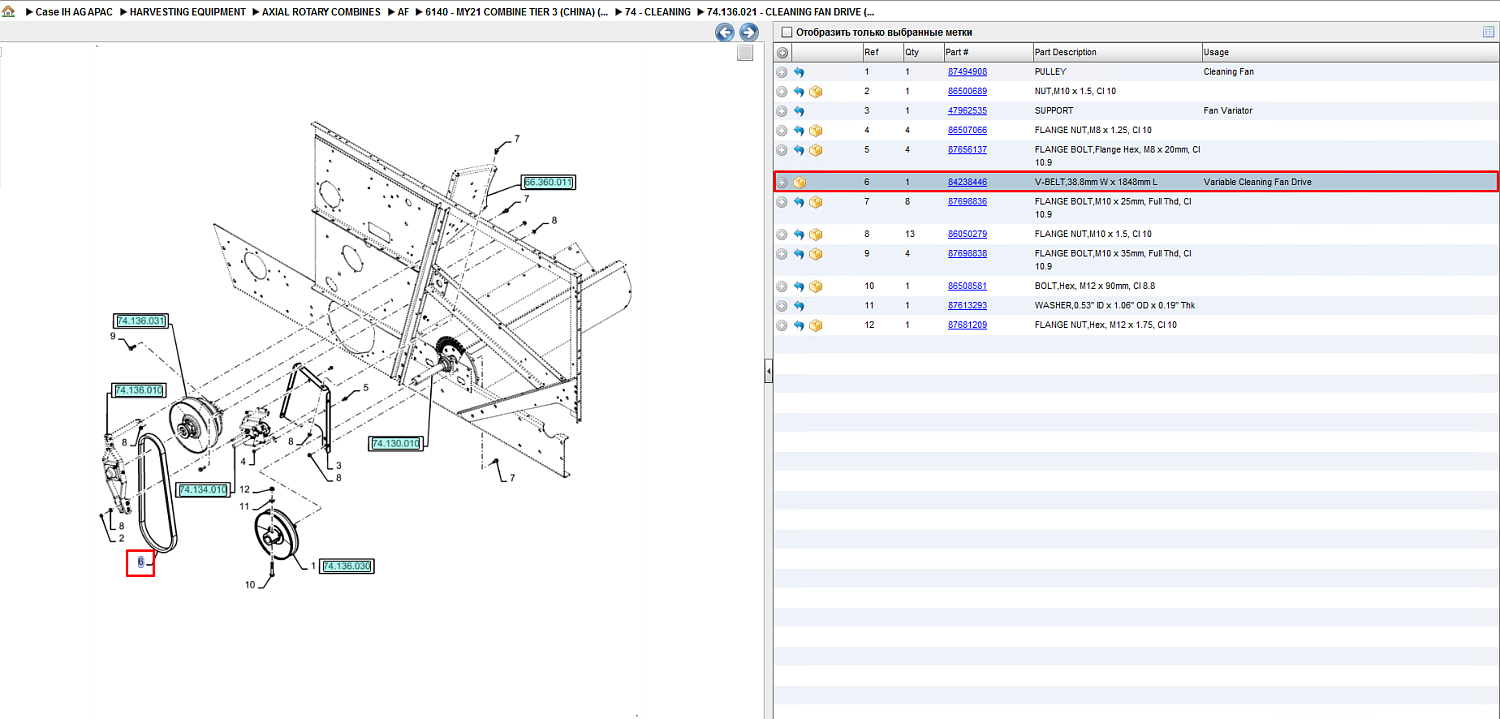Click the blue forward arrow button
This screenshot has height=719, width=1500.
(x=748, y=33)
